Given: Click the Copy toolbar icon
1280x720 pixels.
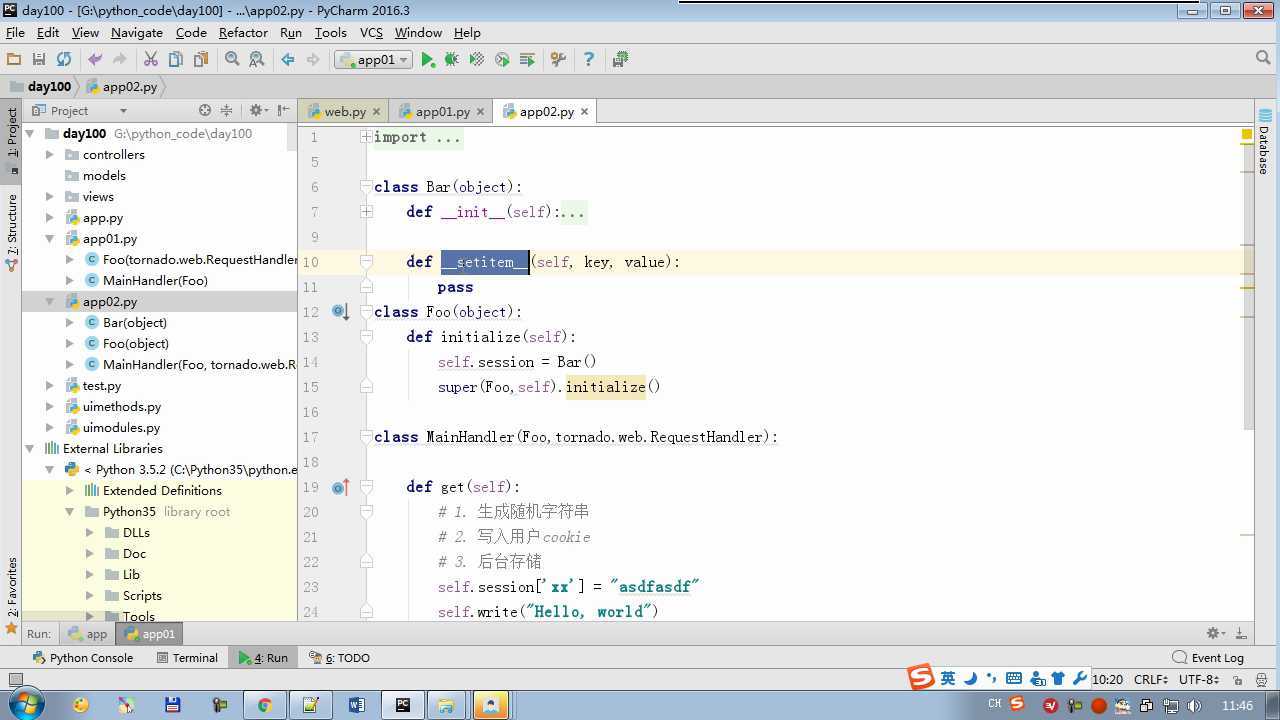Looking at the screenshot, I should 176,60.
